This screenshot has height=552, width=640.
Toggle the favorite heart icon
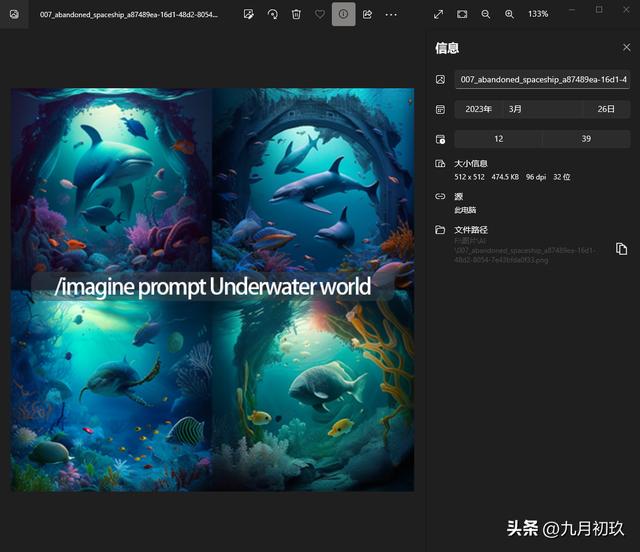(x=320, y=14)
